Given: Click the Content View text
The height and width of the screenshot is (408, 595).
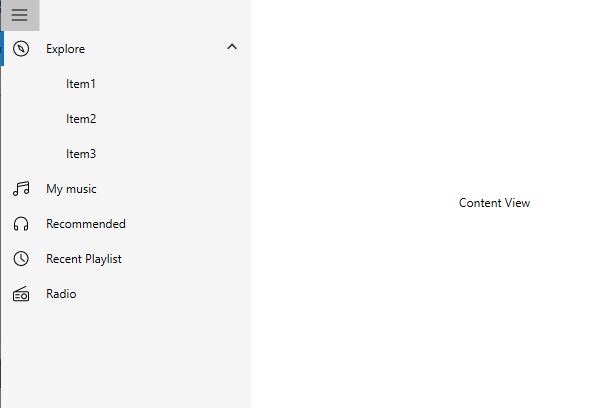Looking at the screenshot, I should click(494, 203).
